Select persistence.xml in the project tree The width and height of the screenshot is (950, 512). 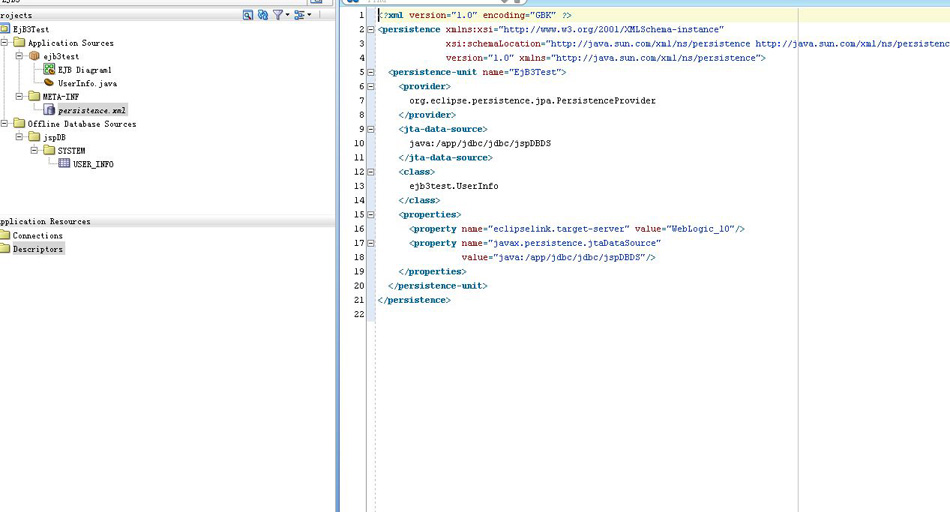pyautogui.click(x=92, y=110)
